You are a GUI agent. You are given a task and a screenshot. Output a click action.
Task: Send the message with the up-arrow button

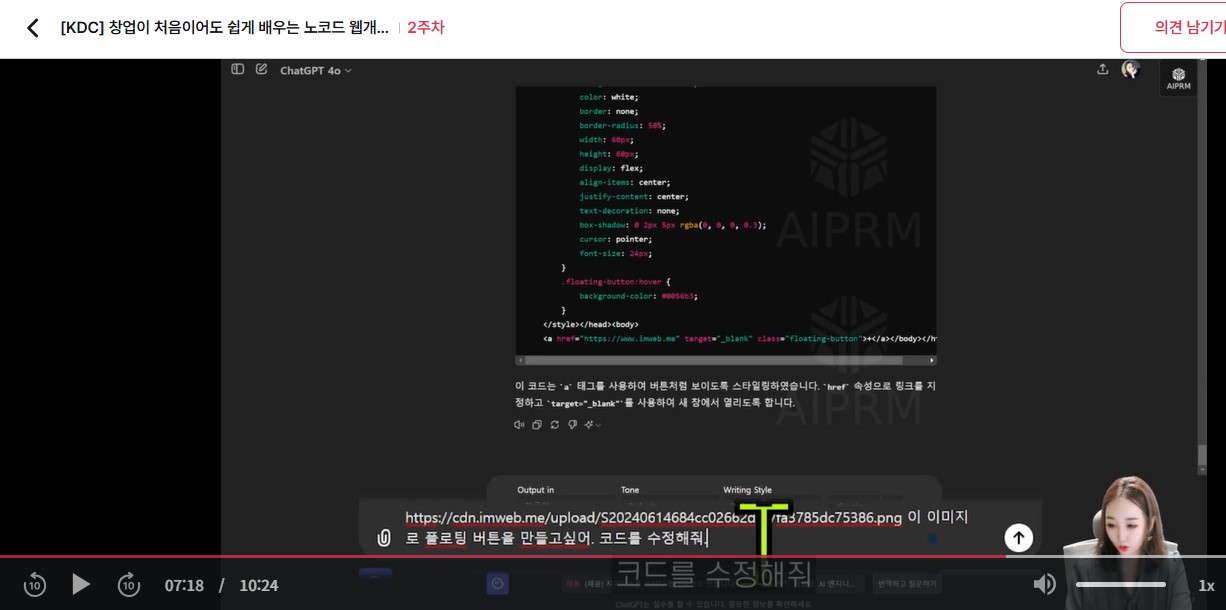[x=1018, y=538]
